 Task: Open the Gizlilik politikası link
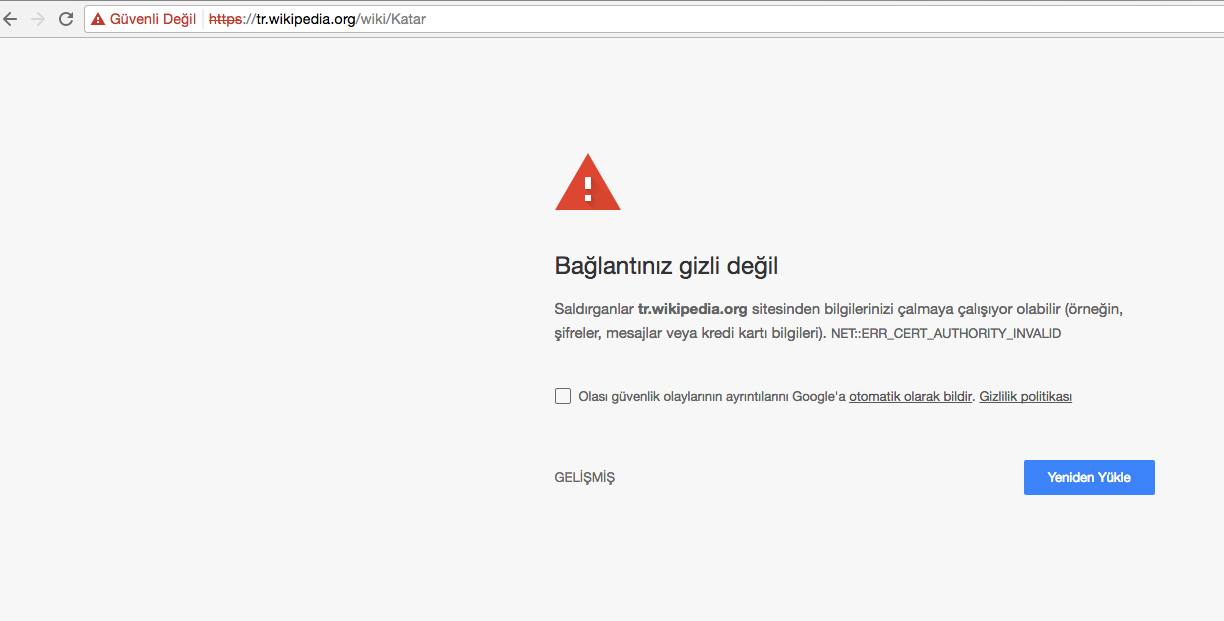pyautogui.click(x=1024, y=396)
